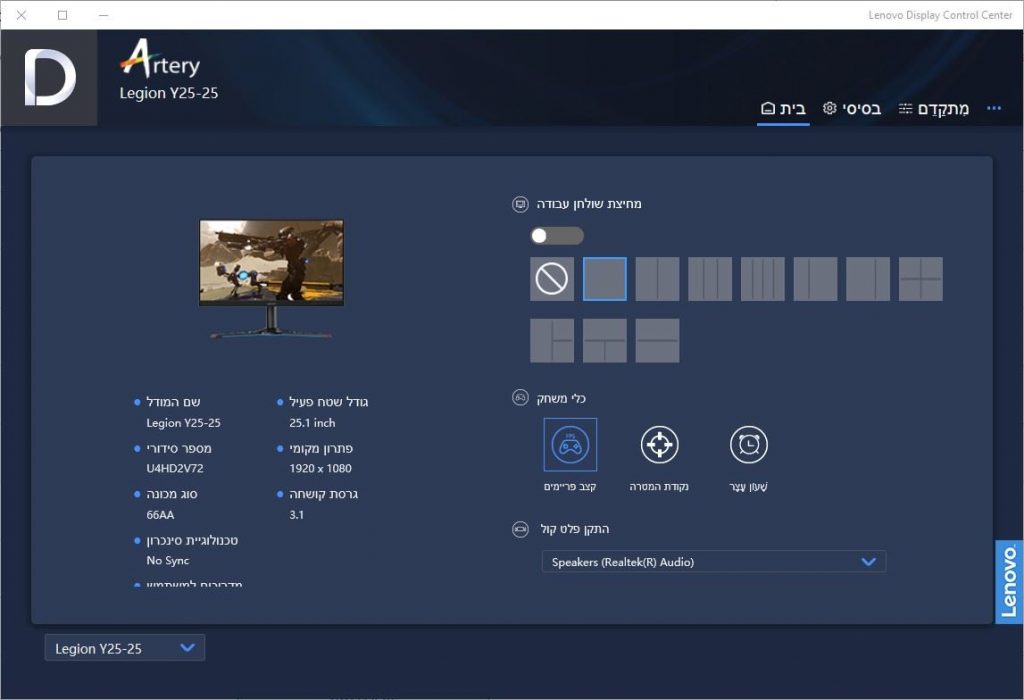Click the game tools section gamepad icon
1024x700 pixels.
coord(520,398)
